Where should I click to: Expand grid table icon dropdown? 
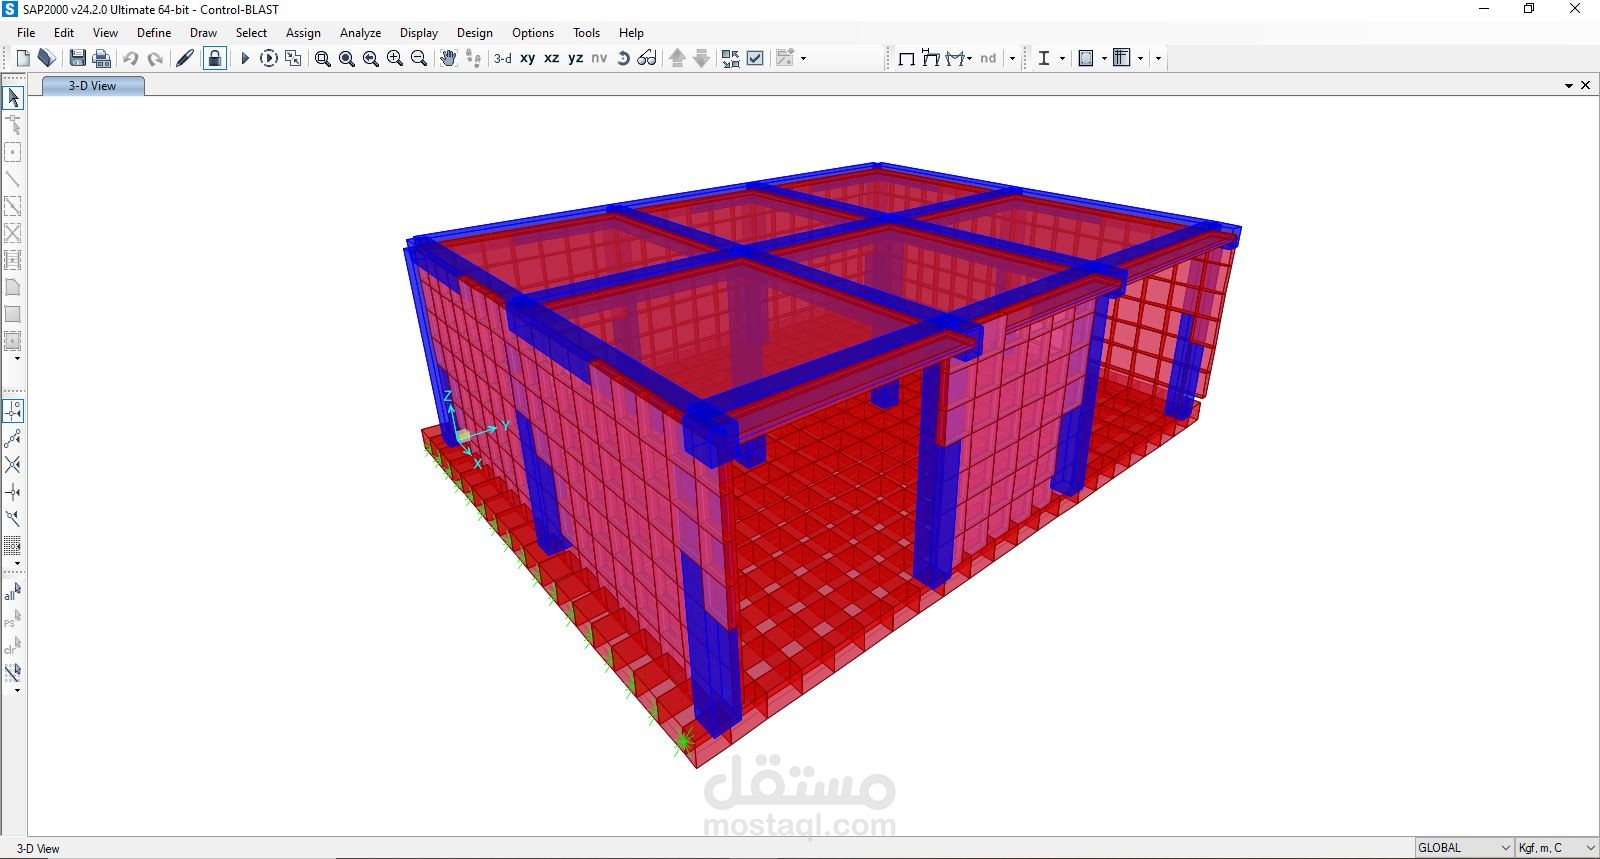click(x=1140, y=58)
